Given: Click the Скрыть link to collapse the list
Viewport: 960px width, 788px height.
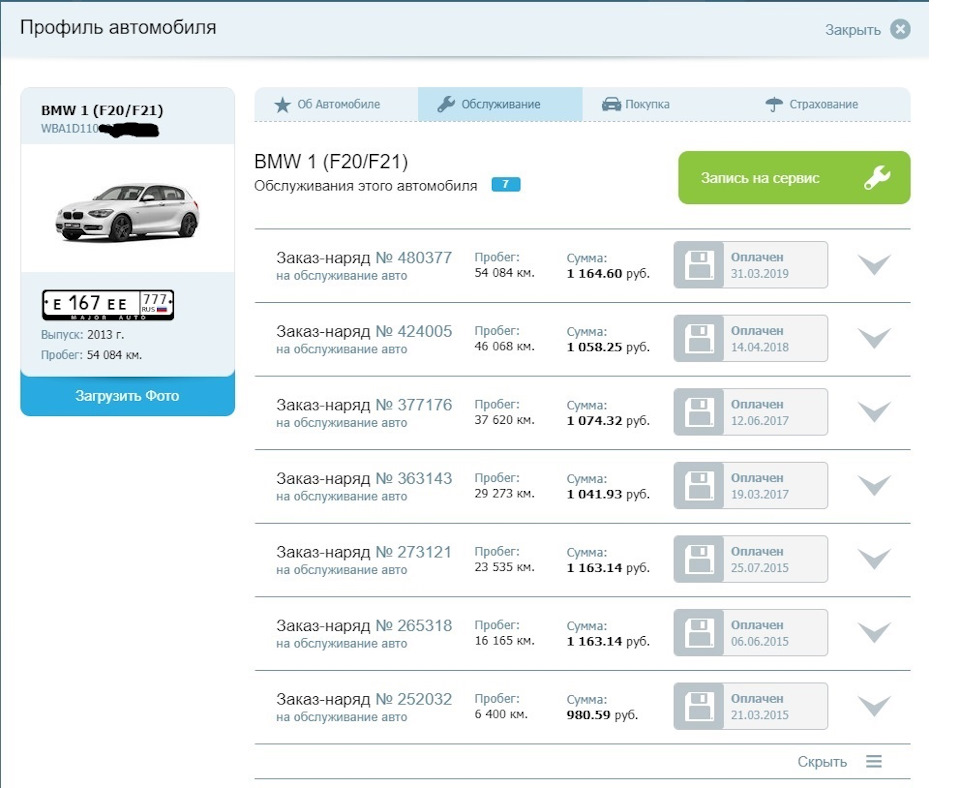Looking at the screenshot, I should pyautogui.click(x=822, y=762).
